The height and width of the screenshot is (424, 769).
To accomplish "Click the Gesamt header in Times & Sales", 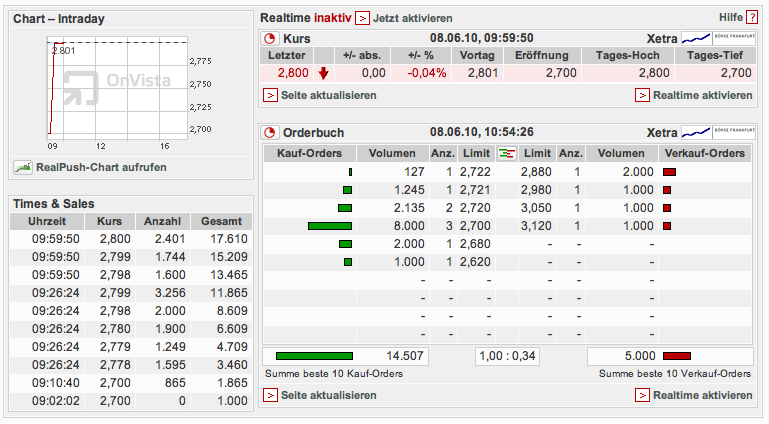I will (221, 221).
